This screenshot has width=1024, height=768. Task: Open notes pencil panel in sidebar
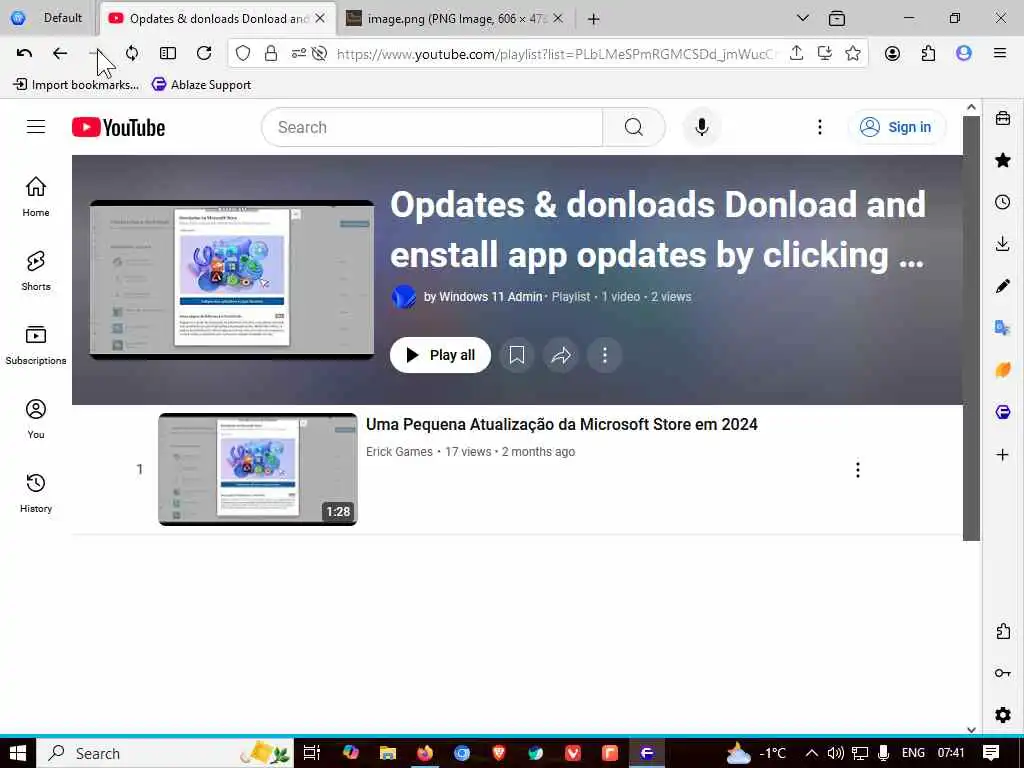(x=1002, y=286)
